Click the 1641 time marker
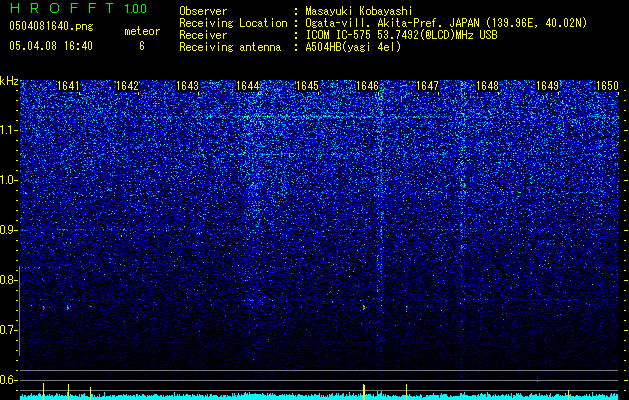The height and width of the screenshot is (400, 629). [68, 86]
